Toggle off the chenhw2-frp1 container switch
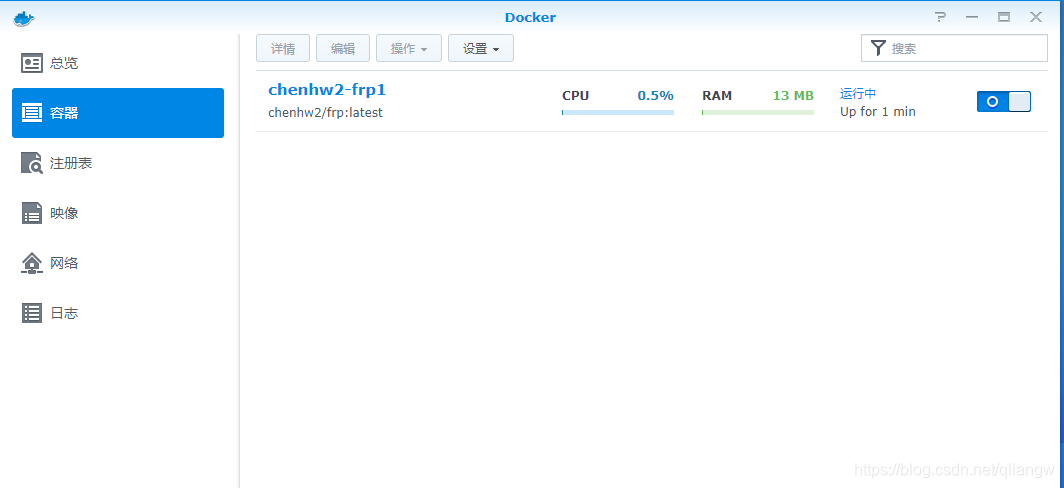 click(1004, 102)
